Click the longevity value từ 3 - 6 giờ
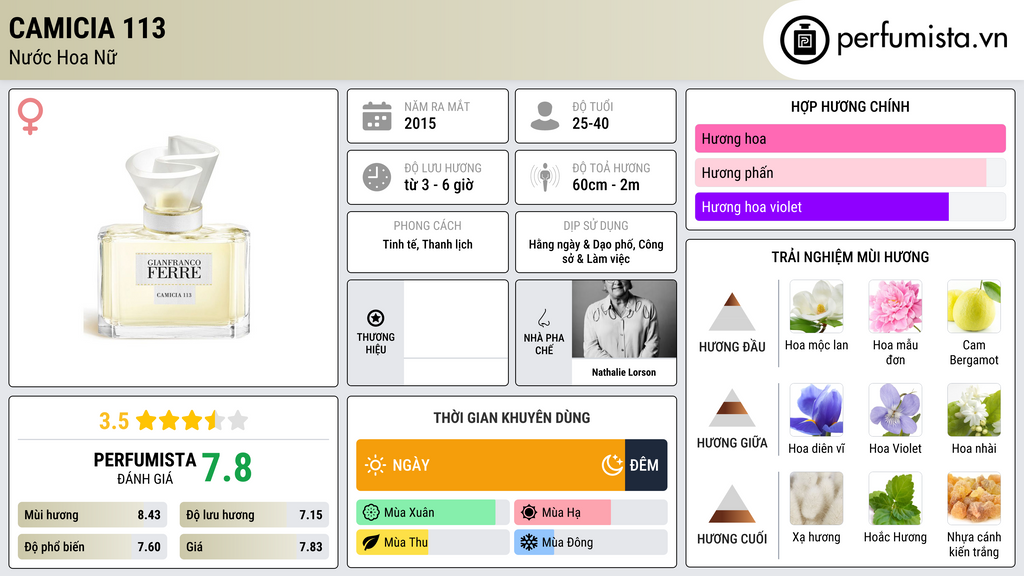Image resolution: width=1024 pixels, height=576 pixels. 438,185
